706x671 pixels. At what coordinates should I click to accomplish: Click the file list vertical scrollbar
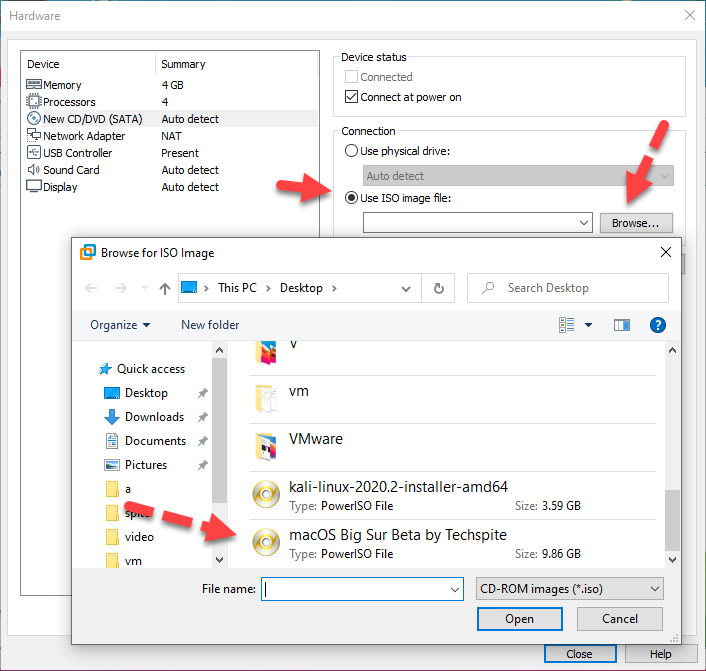click(x=672, y=519)
